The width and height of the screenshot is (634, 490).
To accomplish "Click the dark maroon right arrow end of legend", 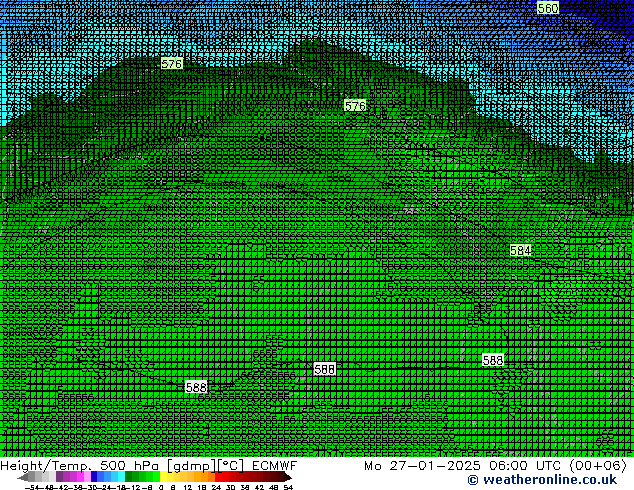I will (288, 477).
